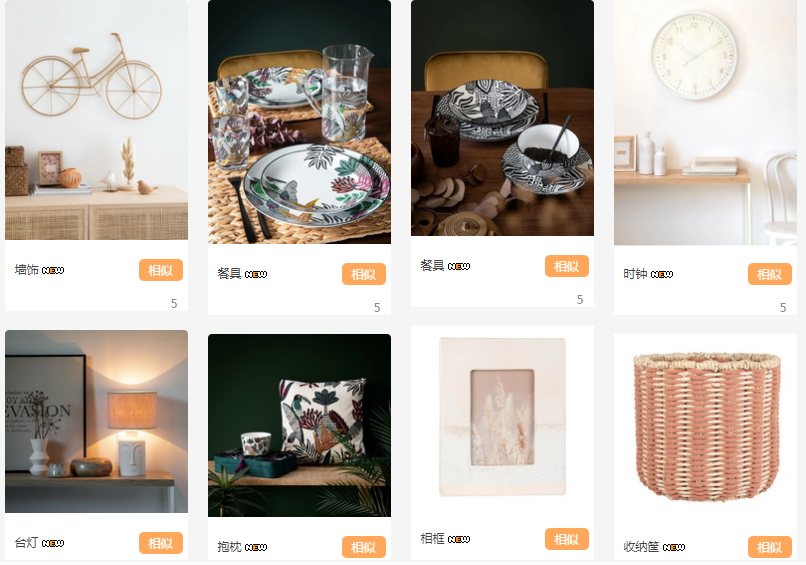The width and height of the screenshot is (806, 565).
Task: View the black and white tableware image
Action: pos(502,118)
